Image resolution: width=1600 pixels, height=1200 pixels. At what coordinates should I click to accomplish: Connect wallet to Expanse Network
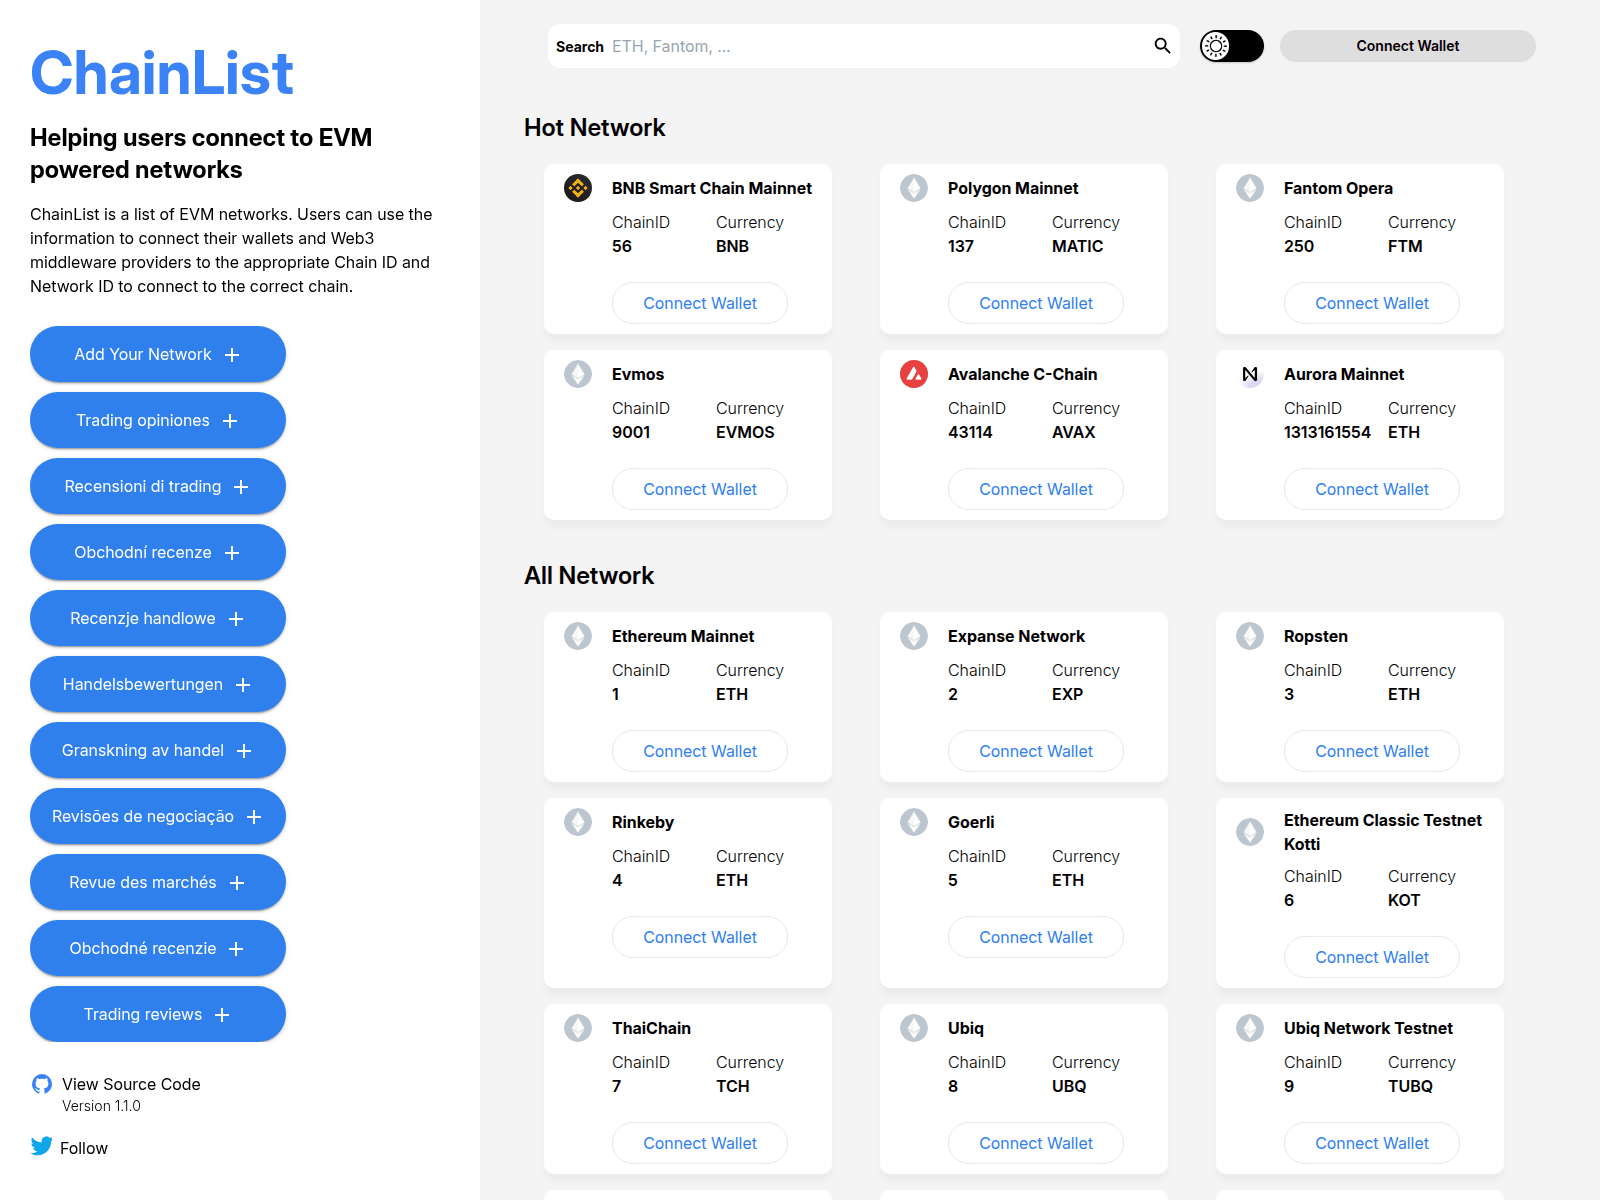(1036, 751)
